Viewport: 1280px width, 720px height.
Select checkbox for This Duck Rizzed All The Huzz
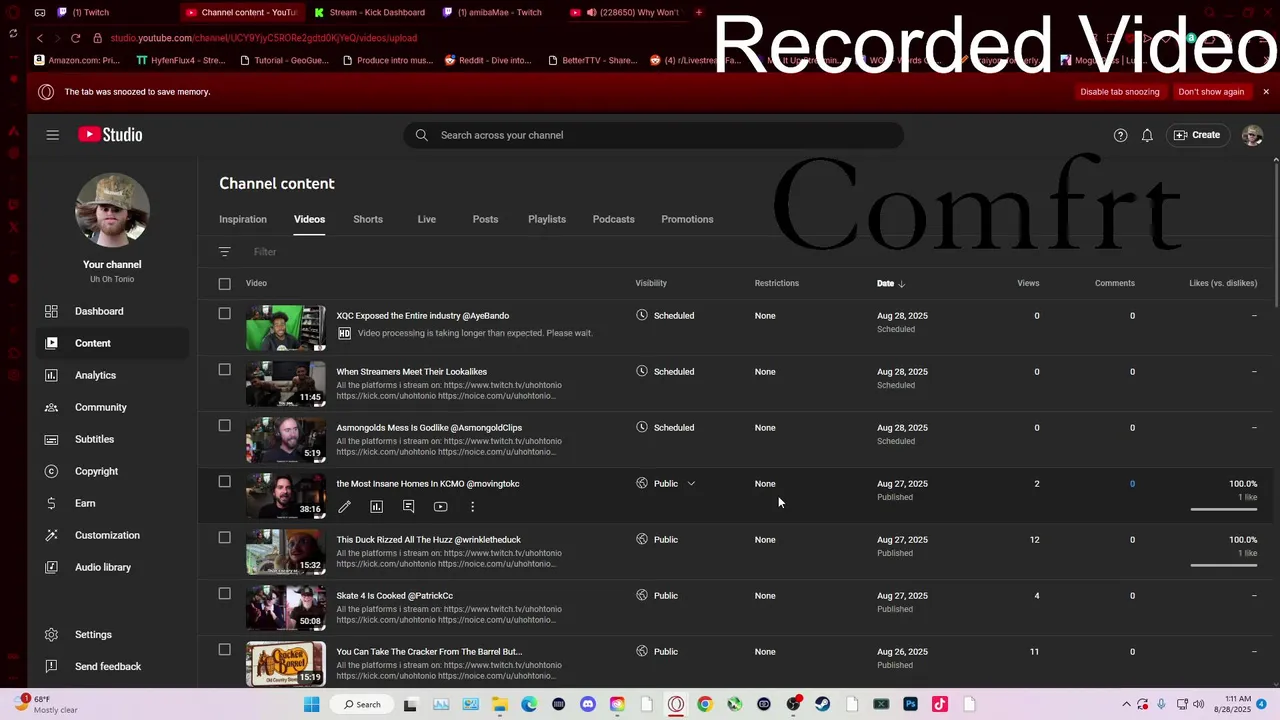pos(224,538)
